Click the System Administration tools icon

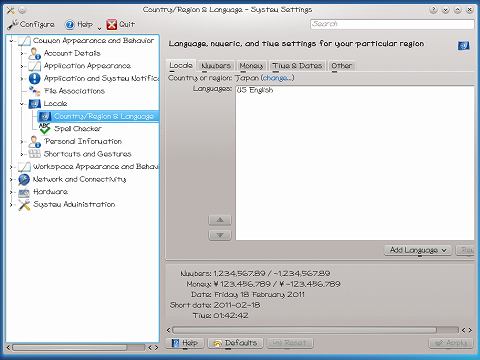coord(24,205)
